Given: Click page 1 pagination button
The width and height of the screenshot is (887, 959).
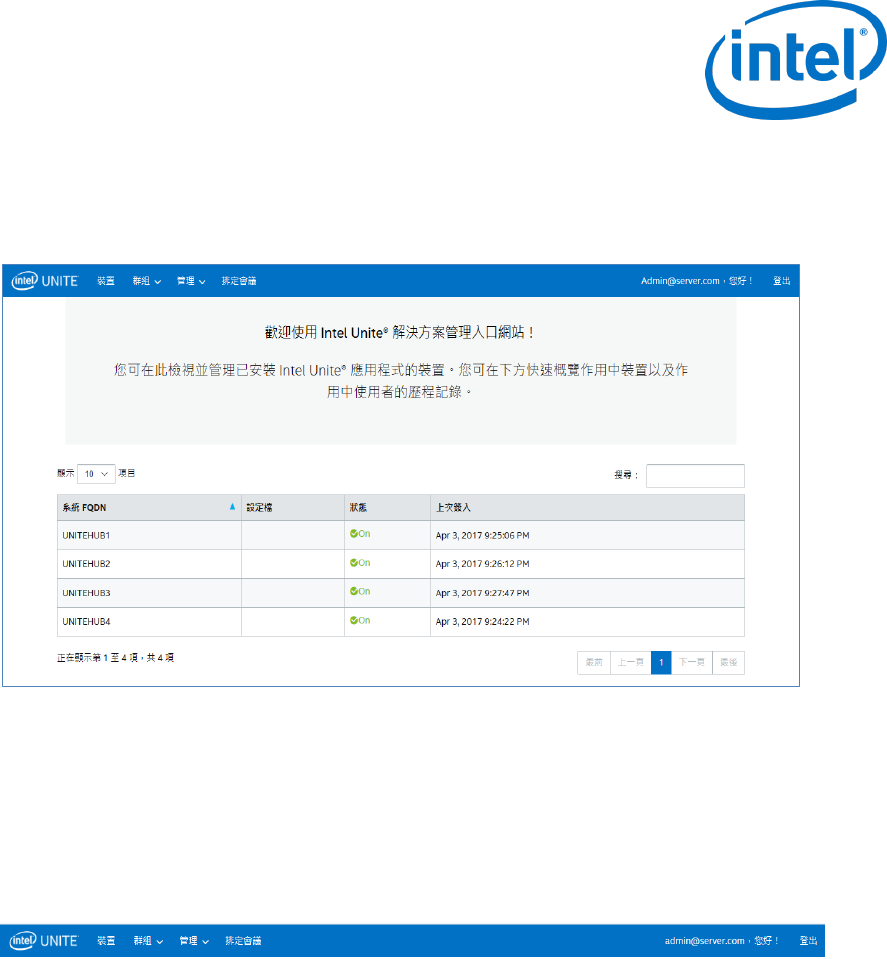Looking at the screenshot, I should [x=661, y=662].
